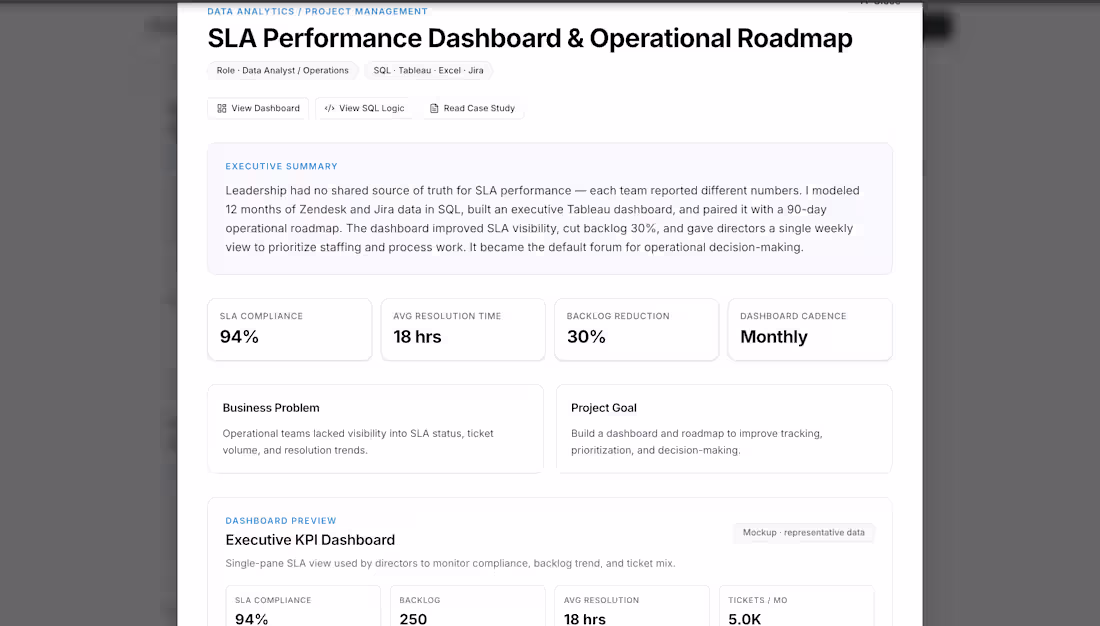1100x626 pixels.
Task: Click the Executive KPI Dashboard heading
Action: click(310, 540)
